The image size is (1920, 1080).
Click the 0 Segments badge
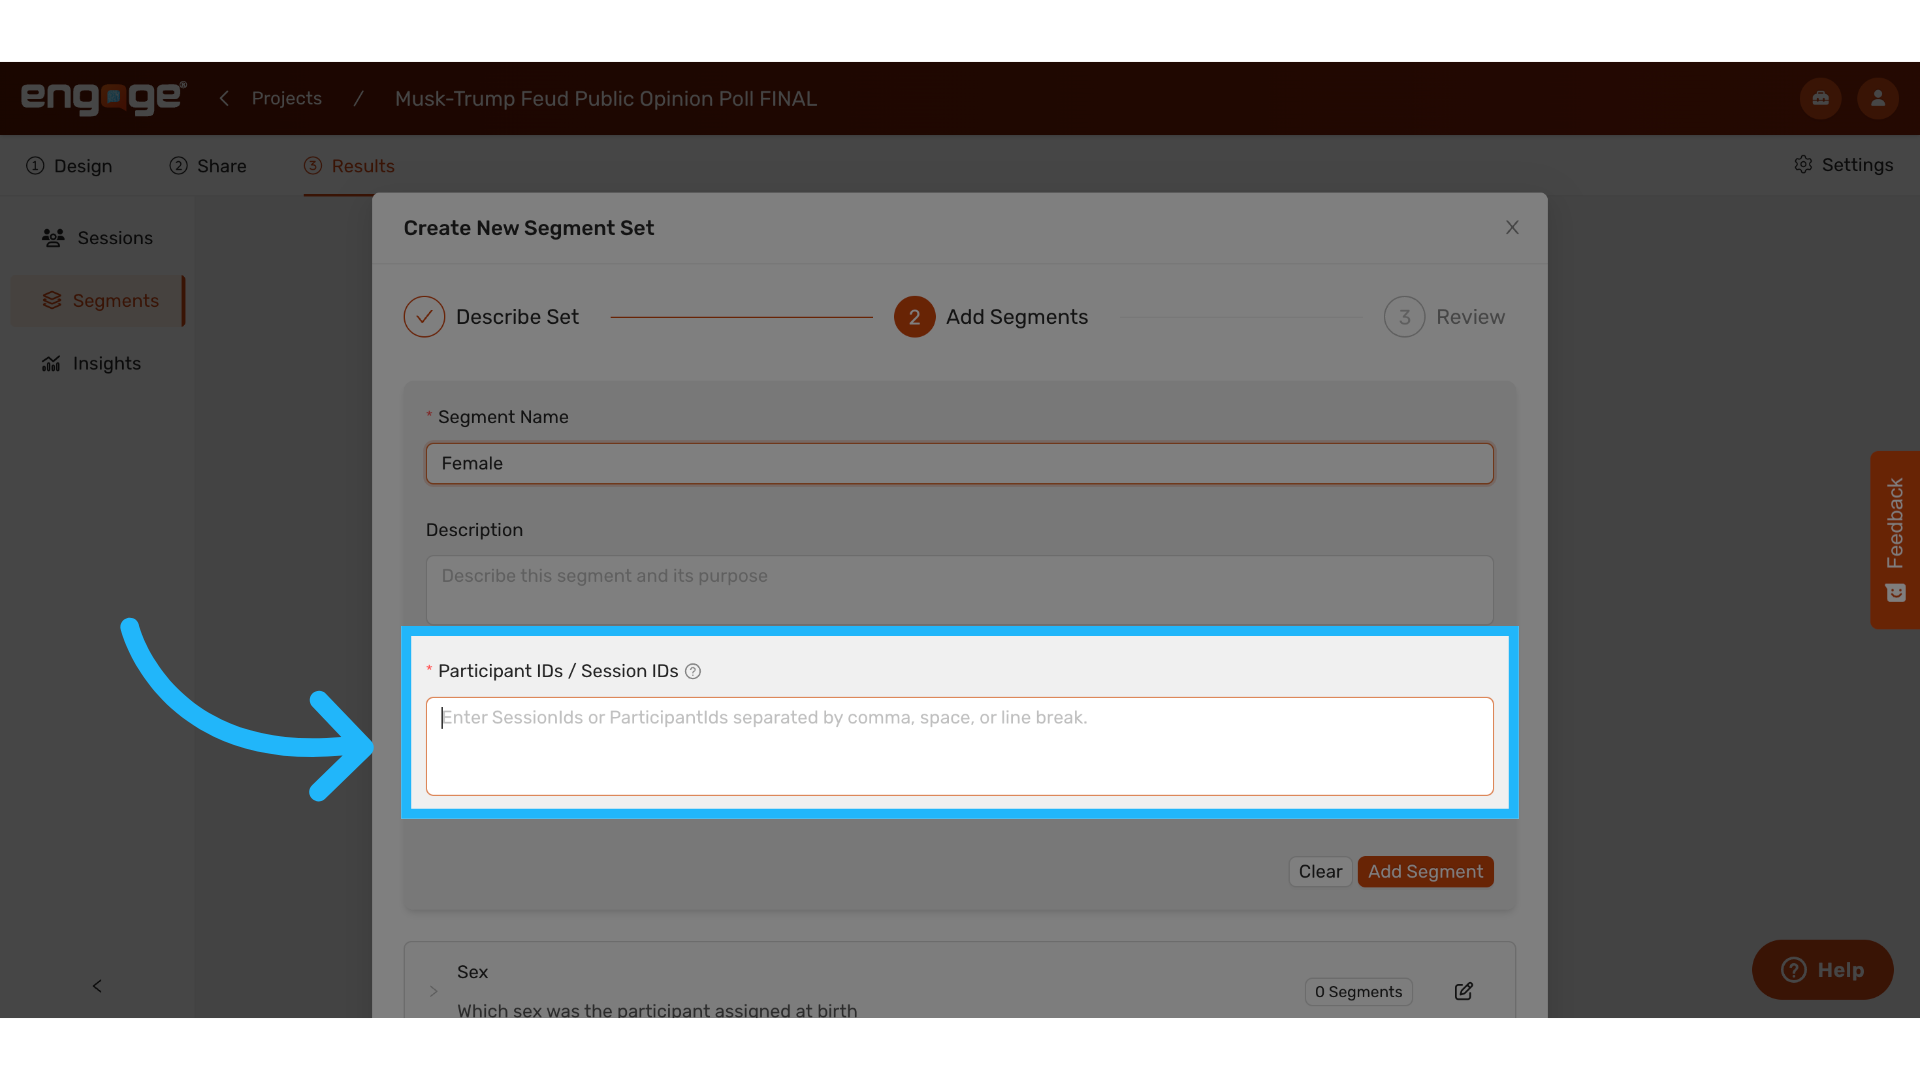(1358, 992)
